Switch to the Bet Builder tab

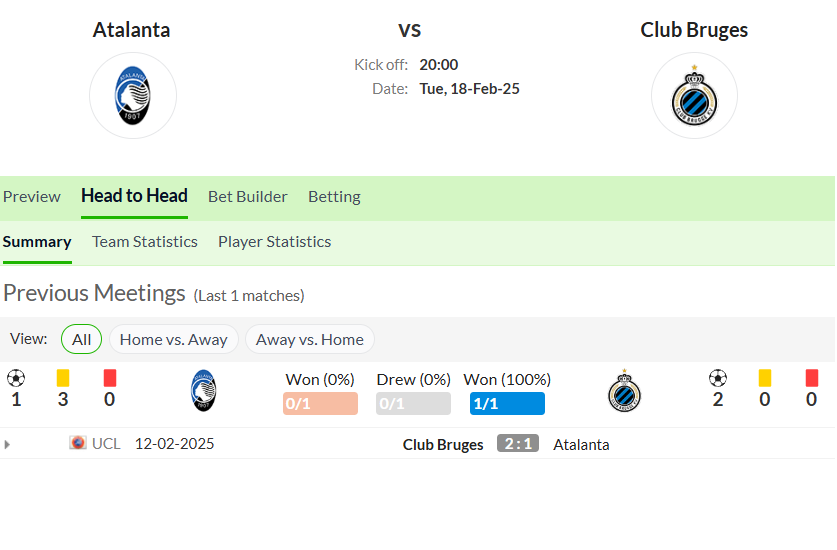click(x=248, y=197)
